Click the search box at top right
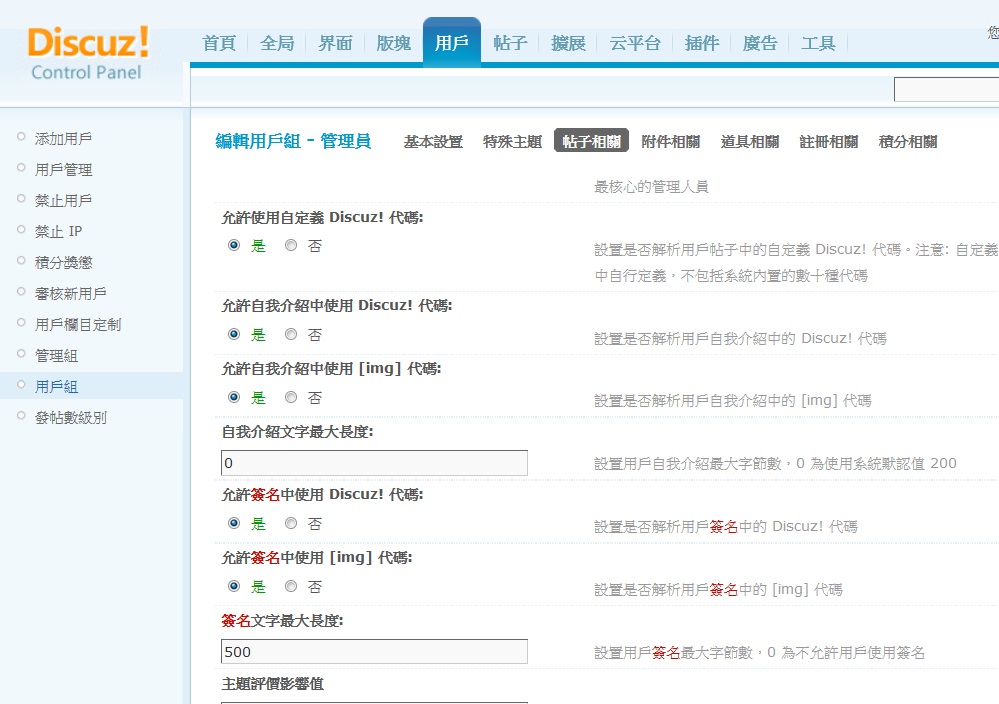999x704 pixels. [946, 89]
